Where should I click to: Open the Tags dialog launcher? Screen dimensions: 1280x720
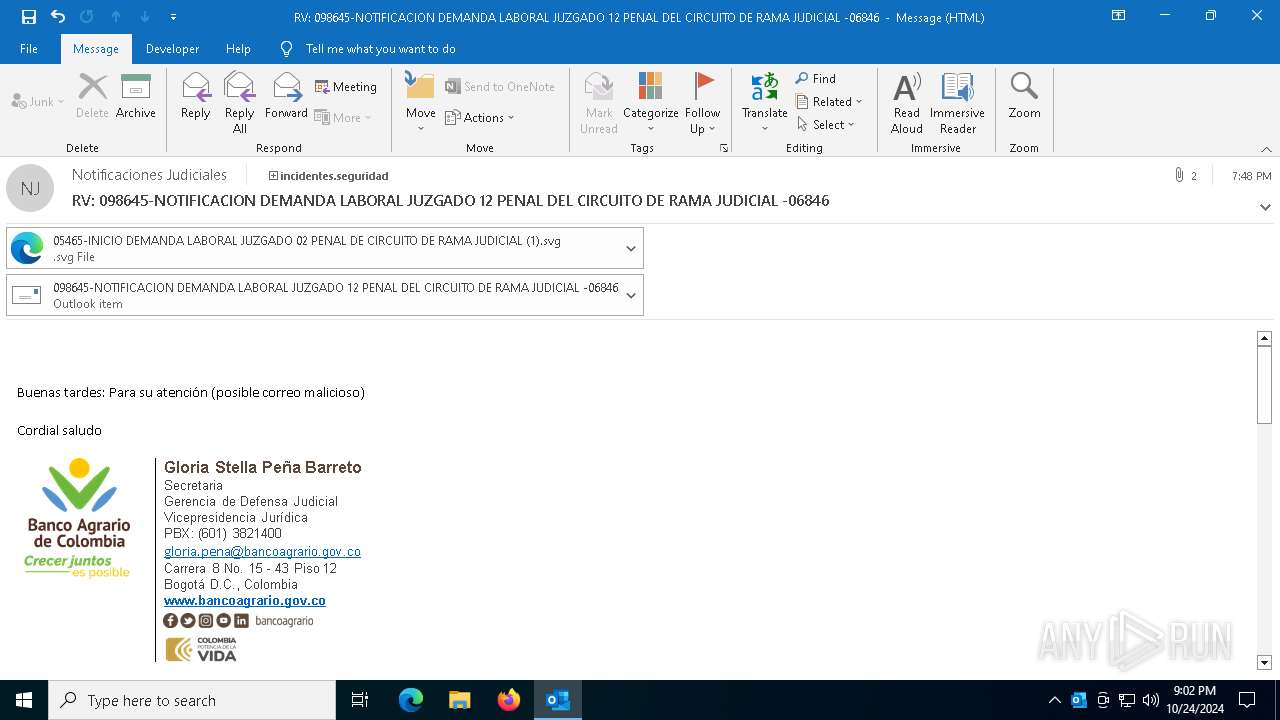point(724,148)
